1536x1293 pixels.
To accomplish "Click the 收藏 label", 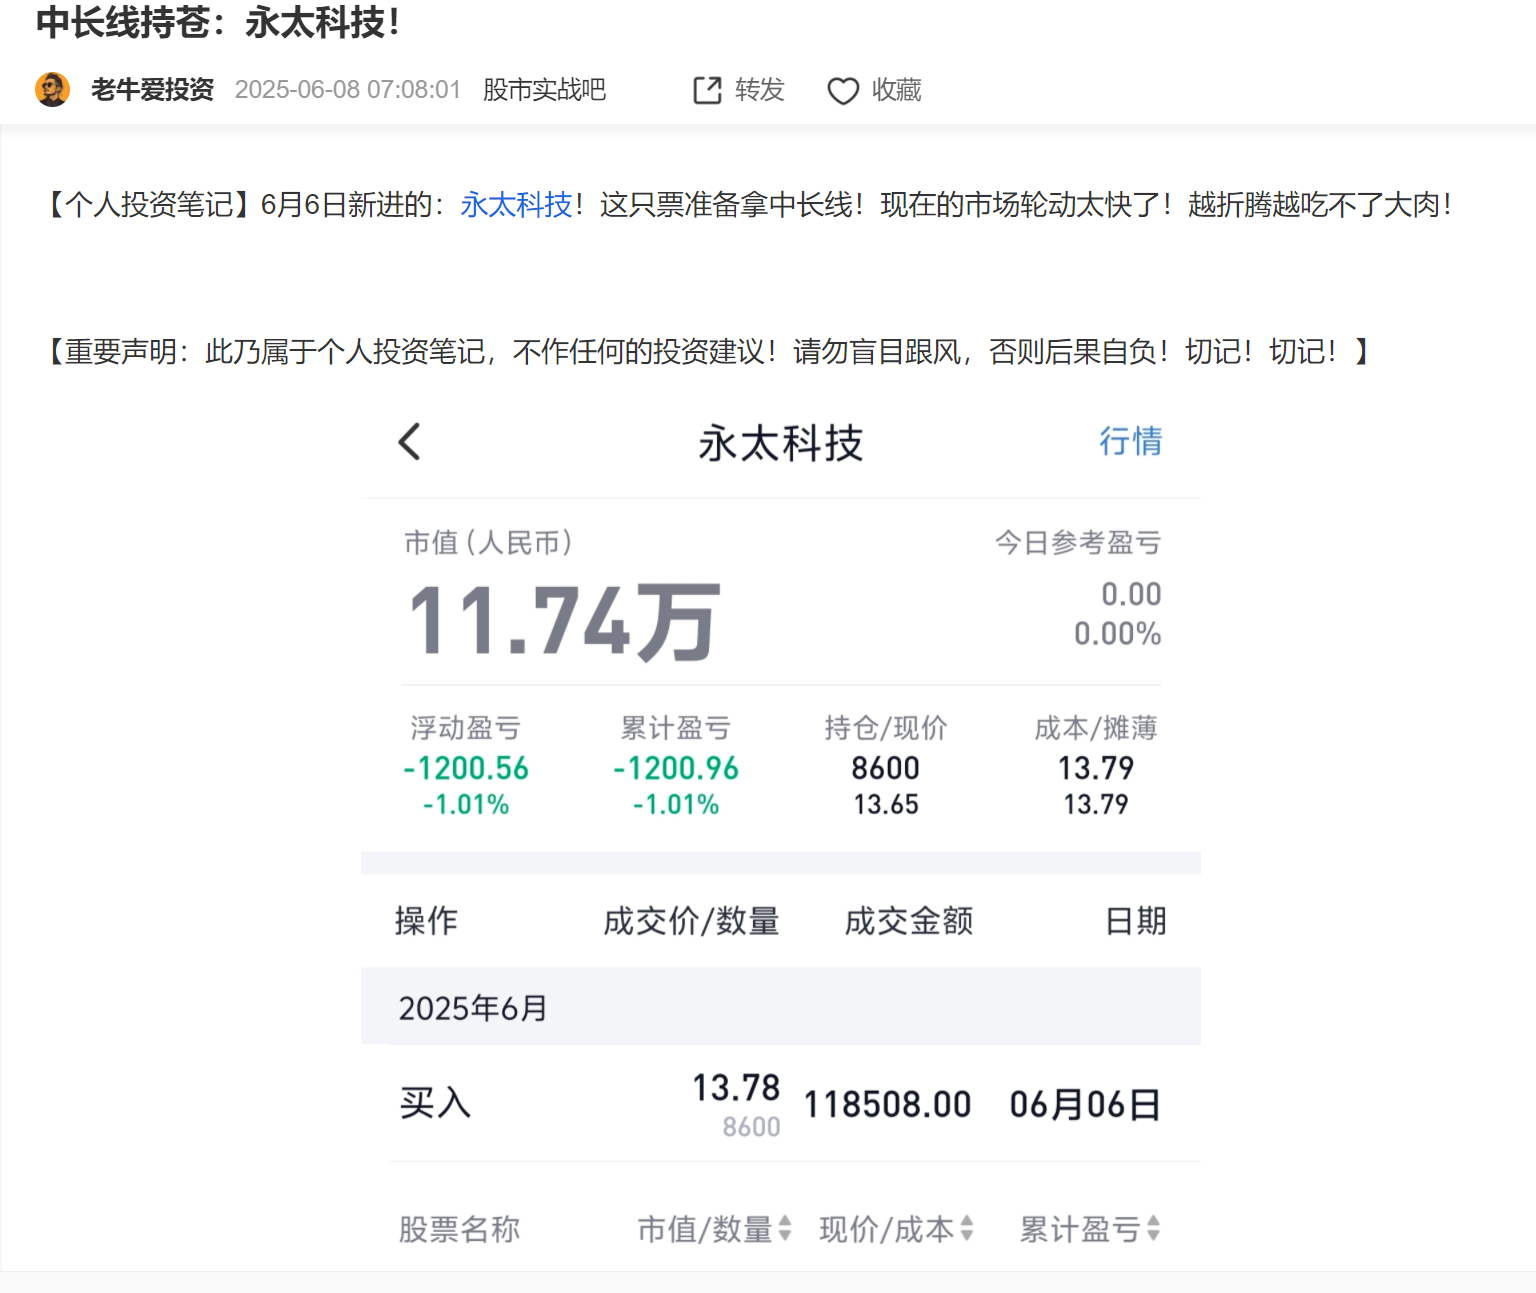I will (896, 90).
